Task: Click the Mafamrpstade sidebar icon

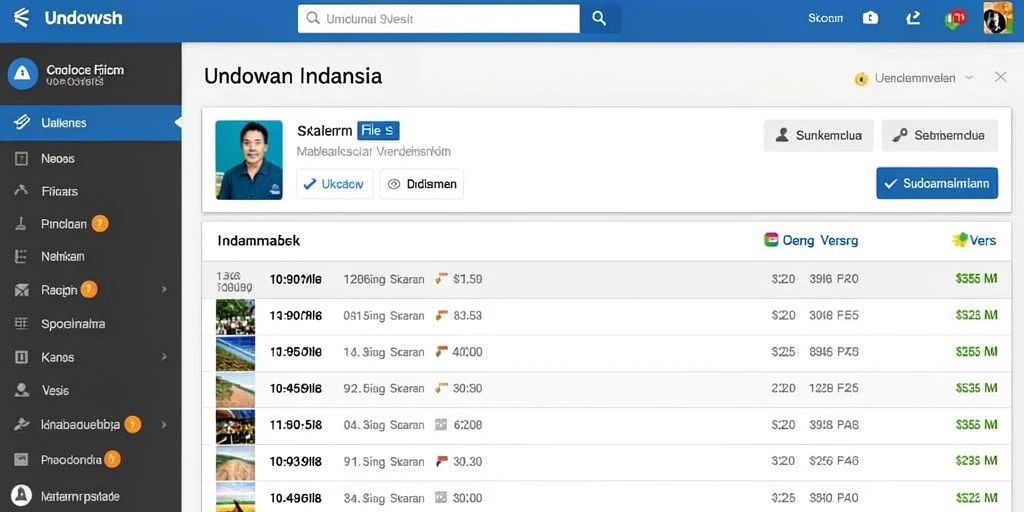Action: (x=22, y=495)
